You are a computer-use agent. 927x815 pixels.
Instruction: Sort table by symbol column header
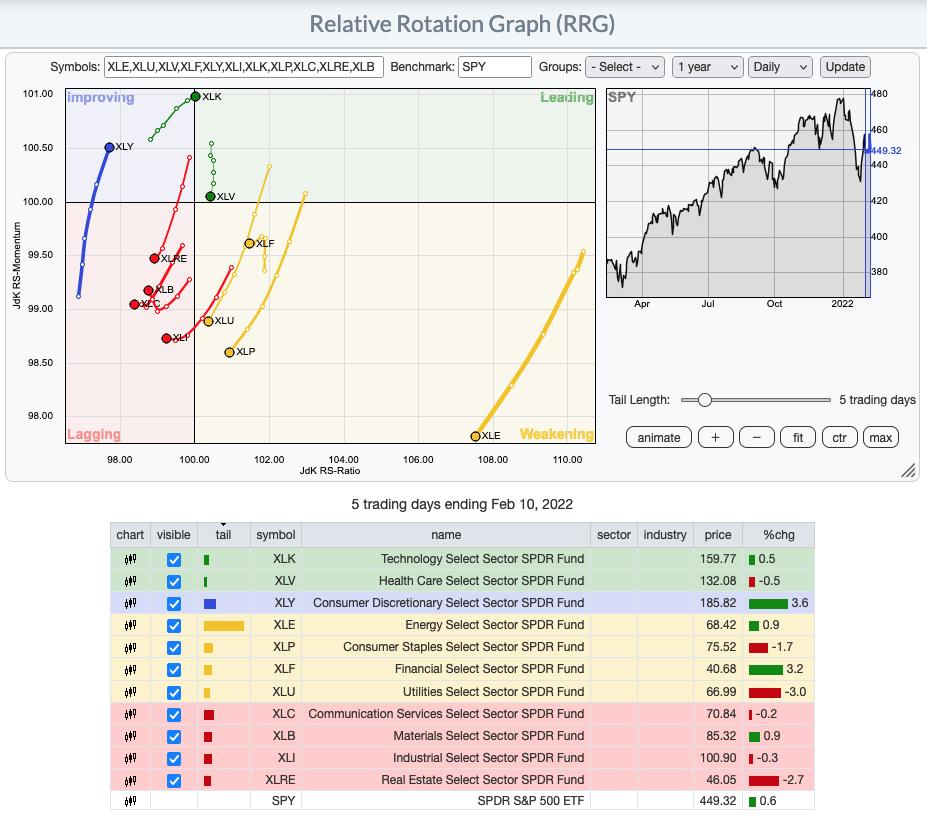pyautogui.click(x=275, y=535)
